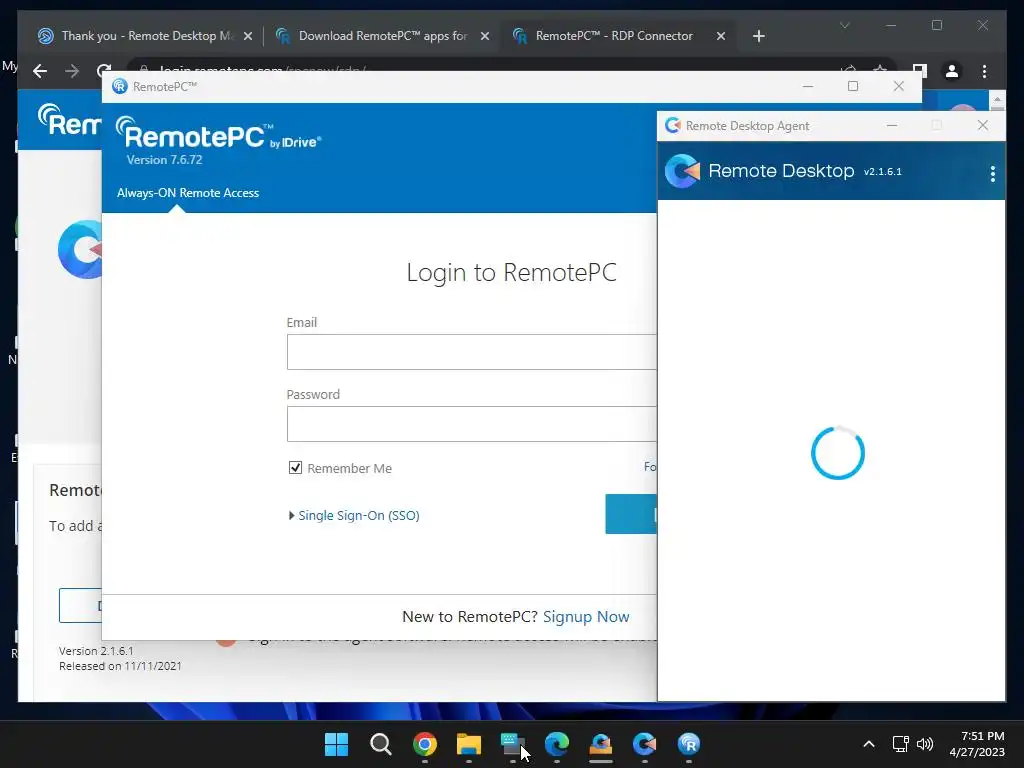Viewport: 1024px width, 768px height.
Task: Click the Version 7.6.72 text
Action: 165,159
